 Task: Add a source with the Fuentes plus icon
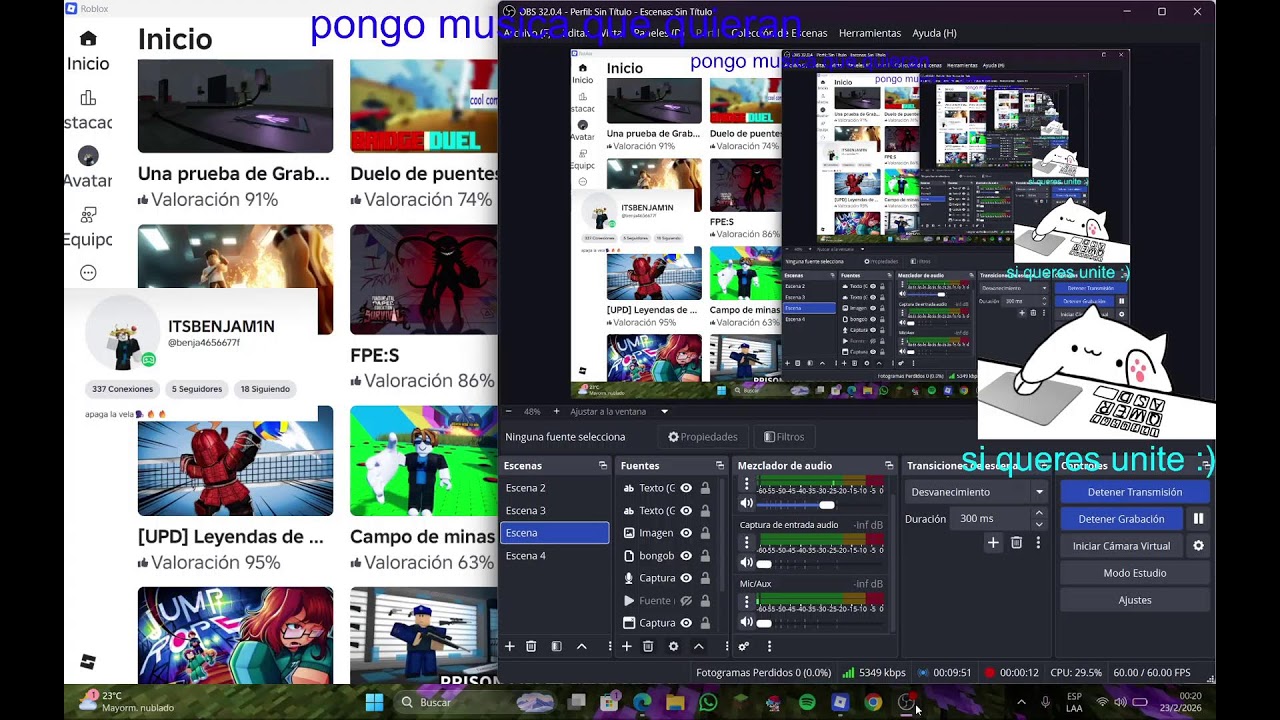(627, 647)
